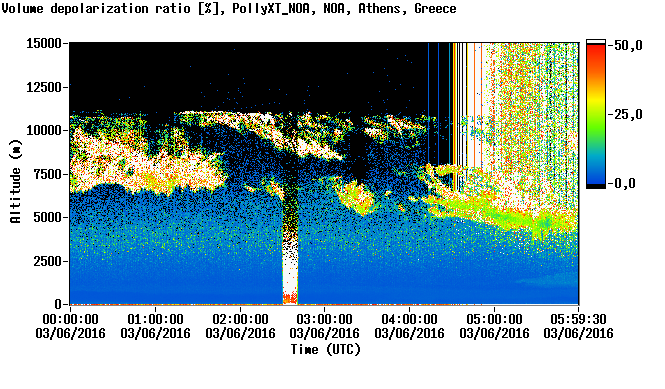665x389 pixels.
Task: Click the Time (UTC) axis label
Action: (x=325, y=350)
